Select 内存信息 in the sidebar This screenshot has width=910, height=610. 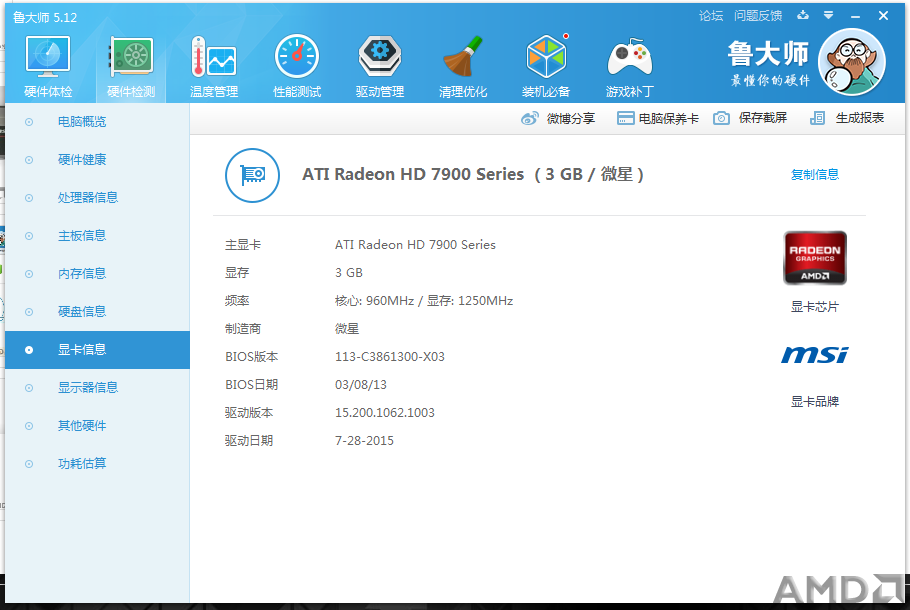[x=98, y=274]
